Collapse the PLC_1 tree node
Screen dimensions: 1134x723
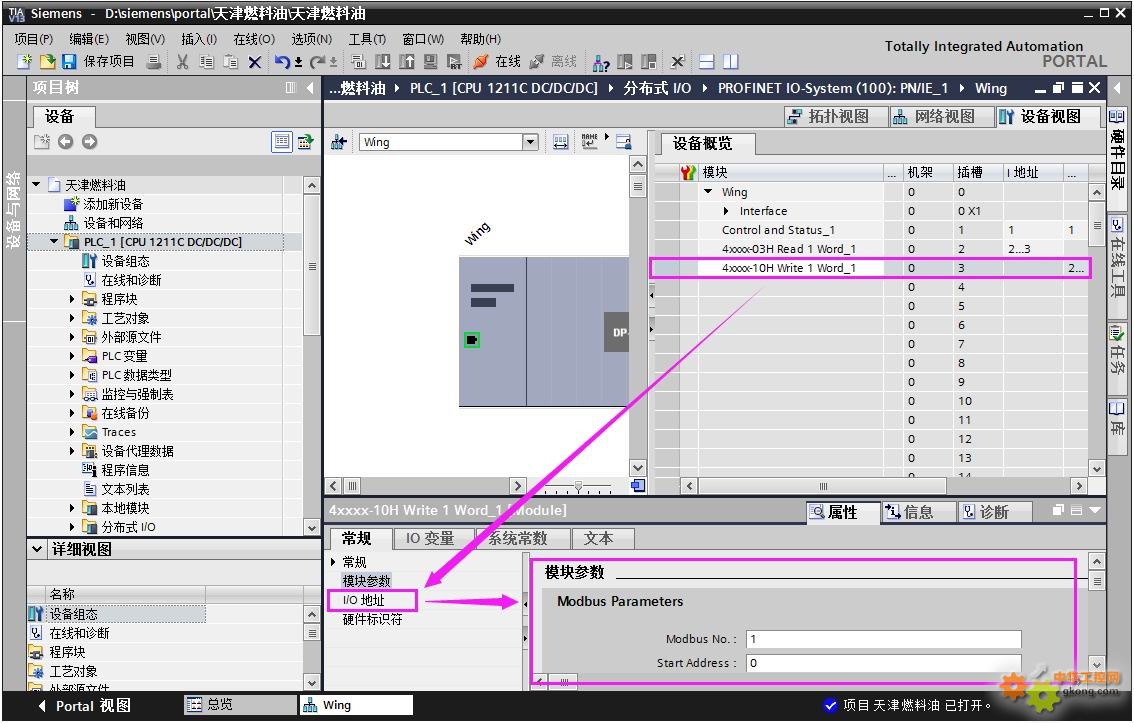coord(54,241)
